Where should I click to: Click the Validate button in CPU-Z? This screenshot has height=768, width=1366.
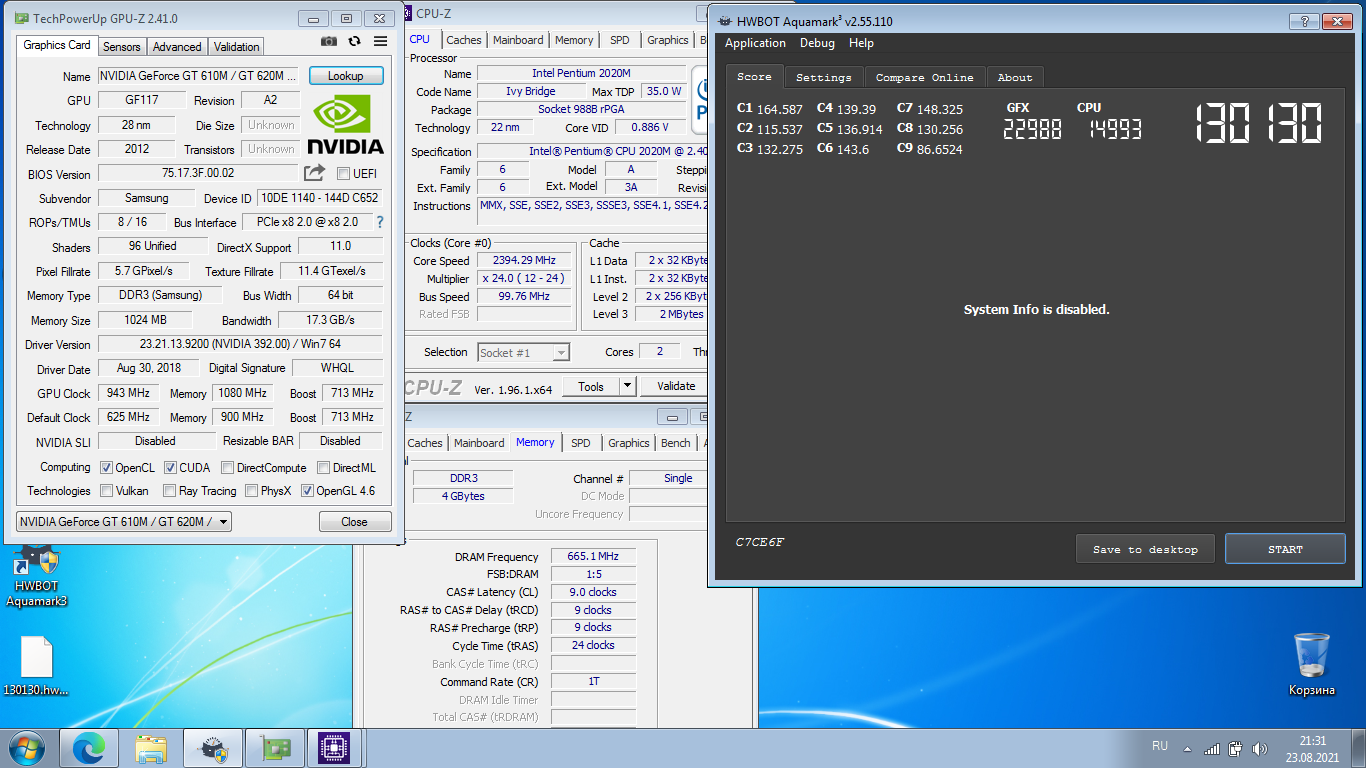tap(676, 386)
